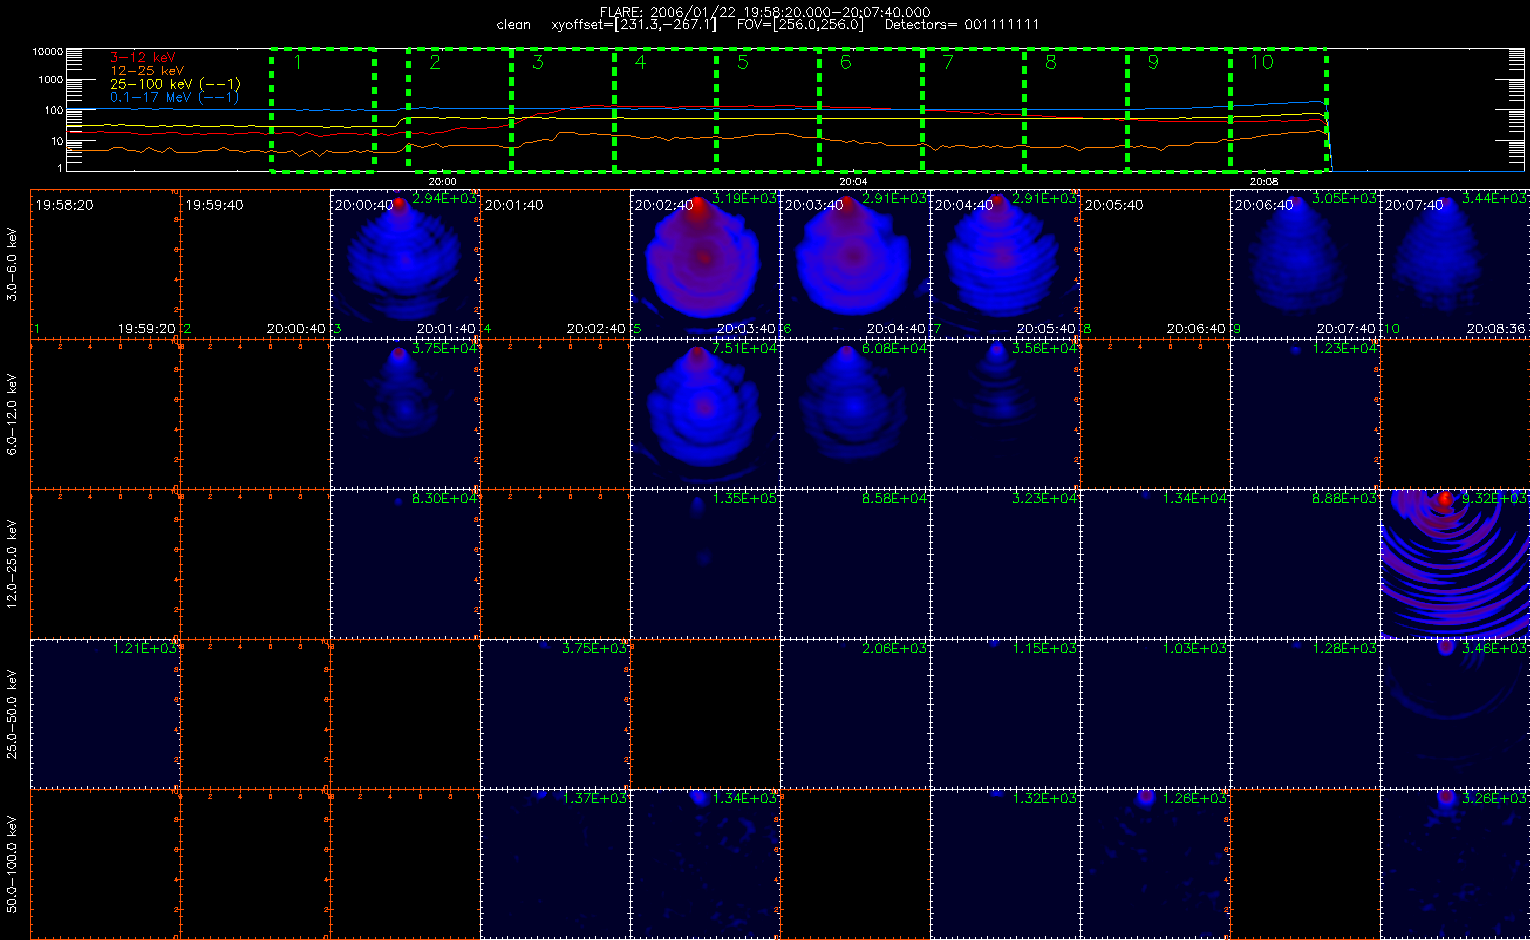Open the 25-50 keV image with peak 3.46E+03
The height and width of the screenshot is (940, 1530).
click(x=1455, y=714)
